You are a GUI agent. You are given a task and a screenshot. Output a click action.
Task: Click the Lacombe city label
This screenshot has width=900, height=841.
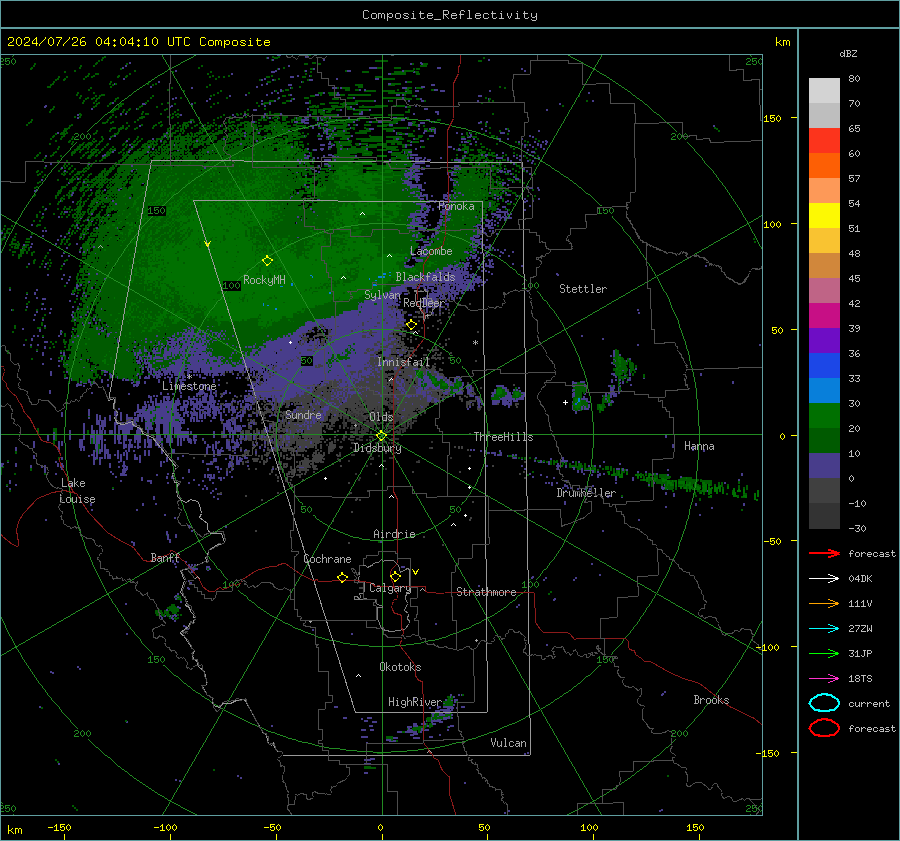[x=431, y=251]
